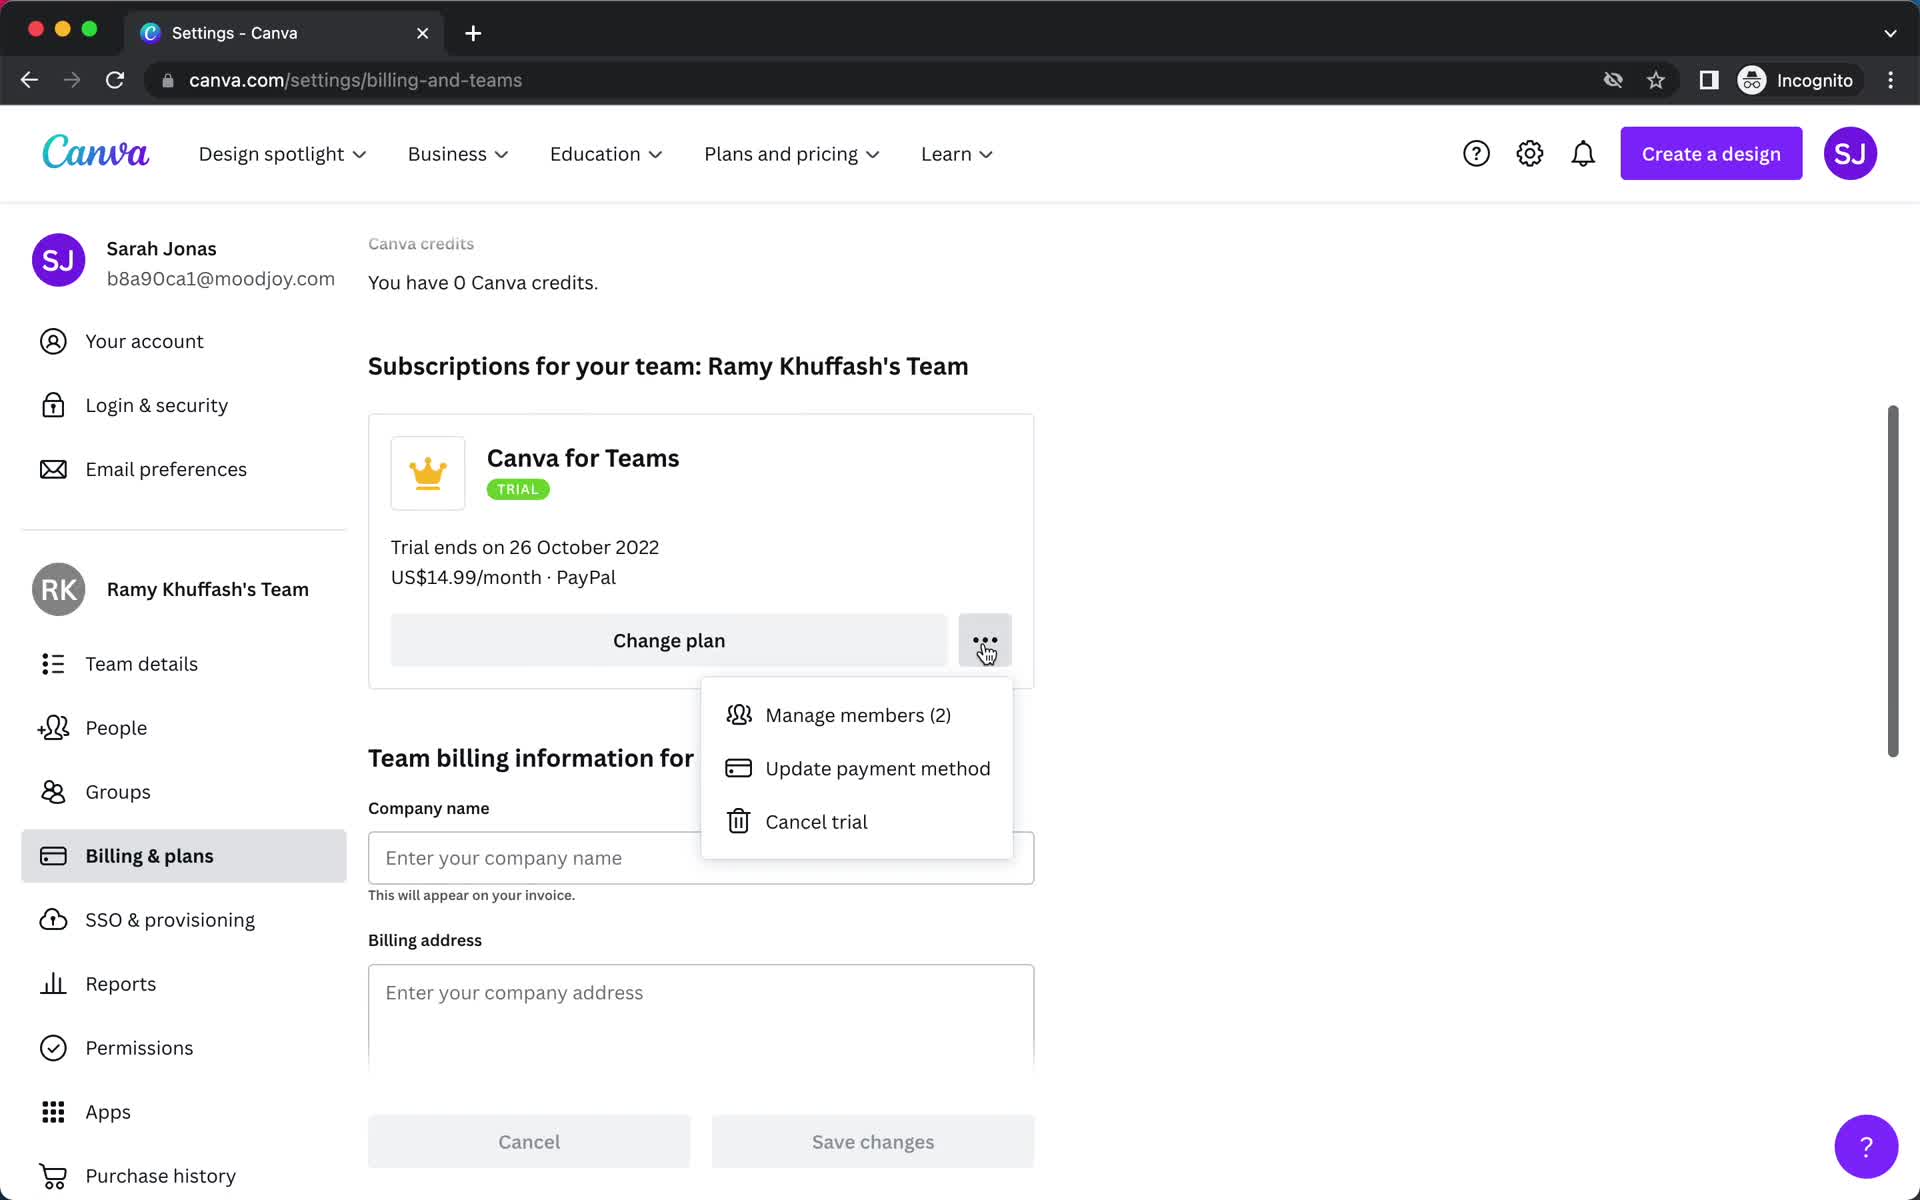The height and width of the screenshot is (1200, 1920).
Task: Click 'Trial ends on 26 October 2022' text
Action: point(525,547)
